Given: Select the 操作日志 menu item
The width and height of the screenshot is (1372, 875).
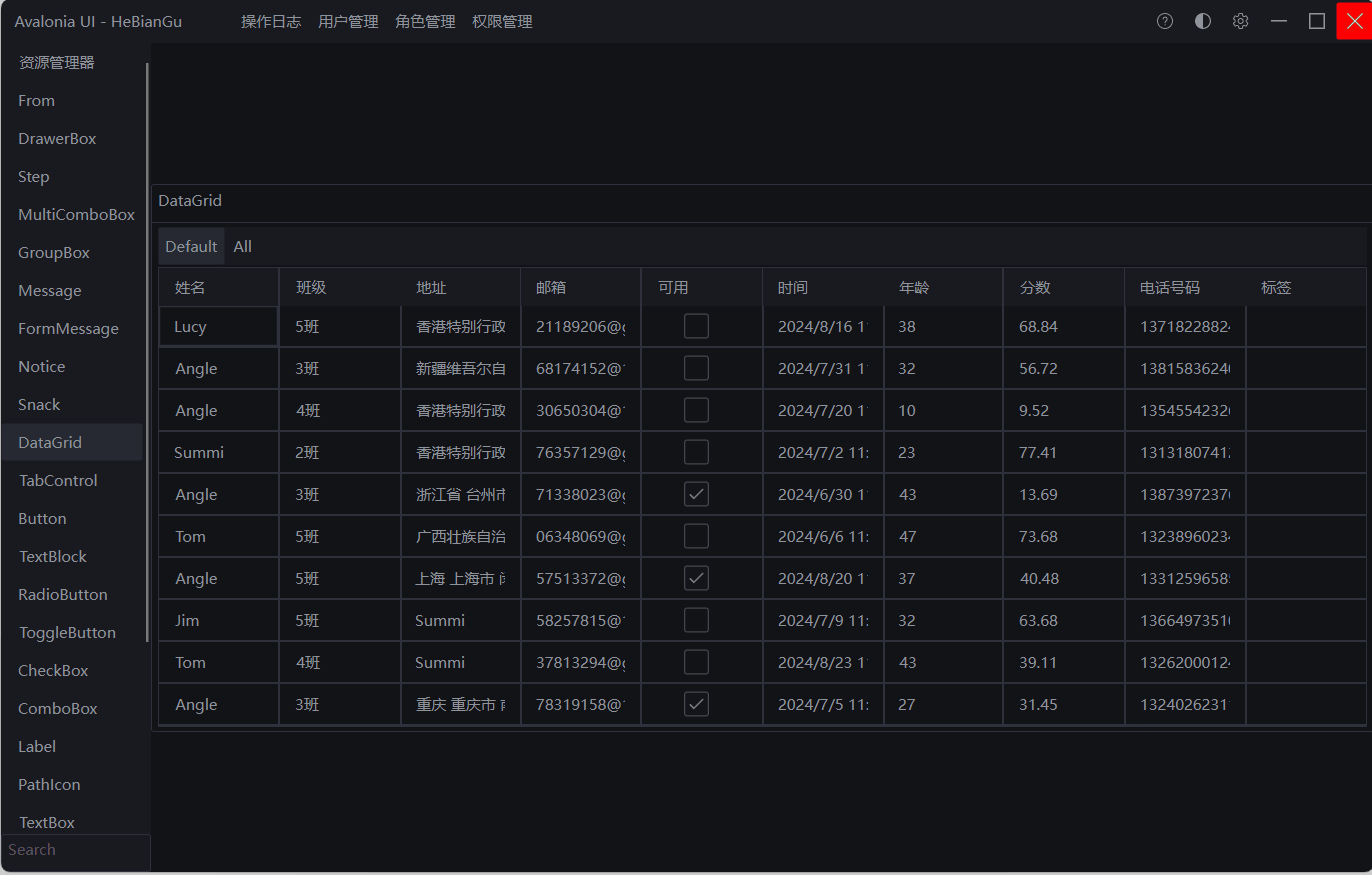Looking at the screenshot, I should (271, 21).
